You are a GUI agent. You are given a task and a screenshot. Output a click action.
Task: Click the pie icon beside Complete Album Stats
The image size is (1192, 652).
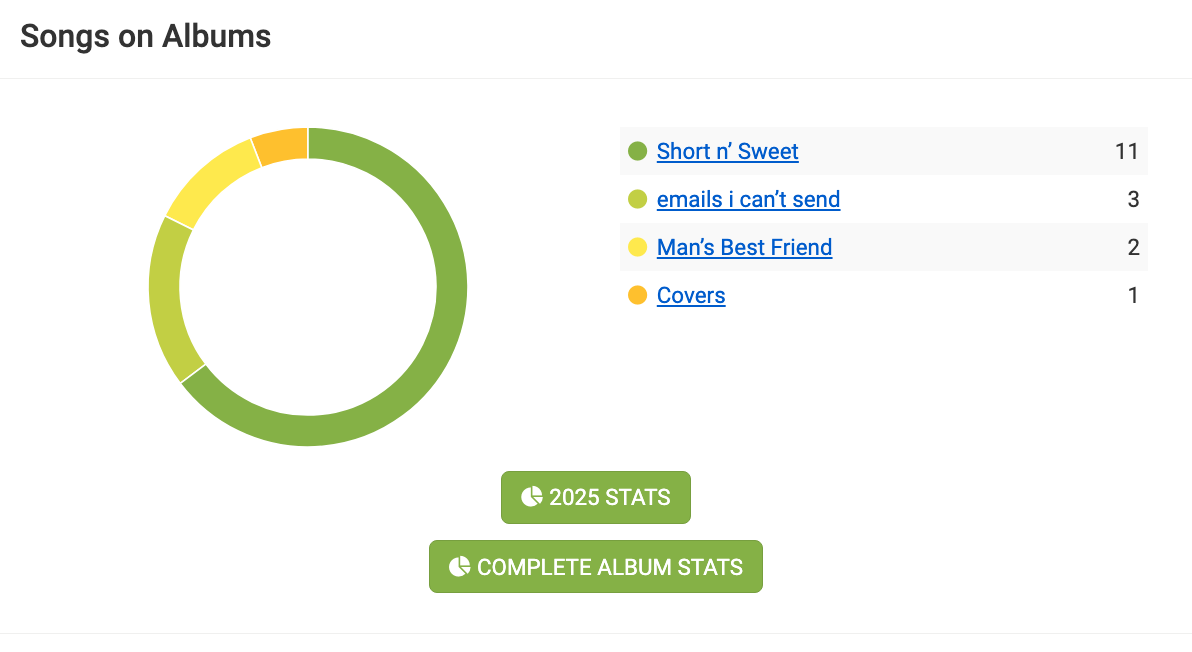pyautogui.click(x=459, y=567)
